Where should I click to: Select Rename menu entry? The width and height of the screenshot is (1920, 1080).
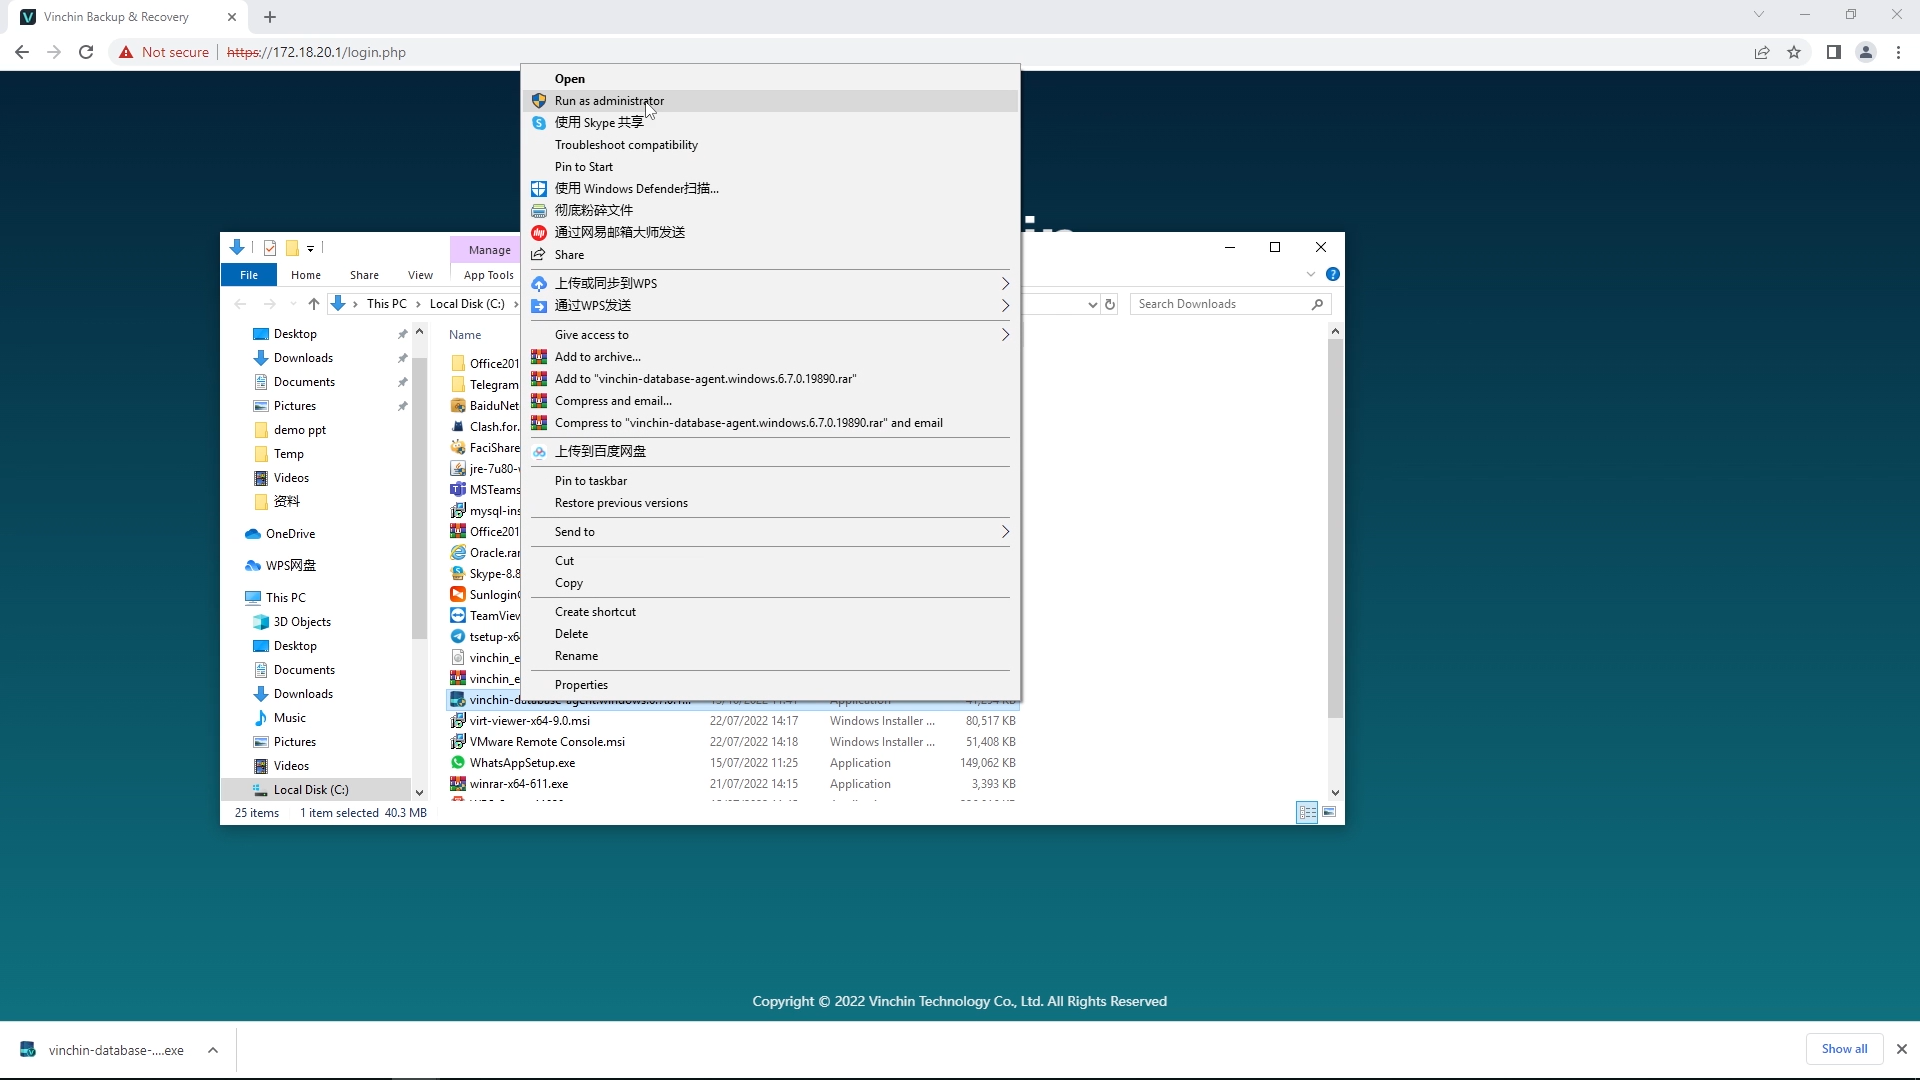pos(770,656)
